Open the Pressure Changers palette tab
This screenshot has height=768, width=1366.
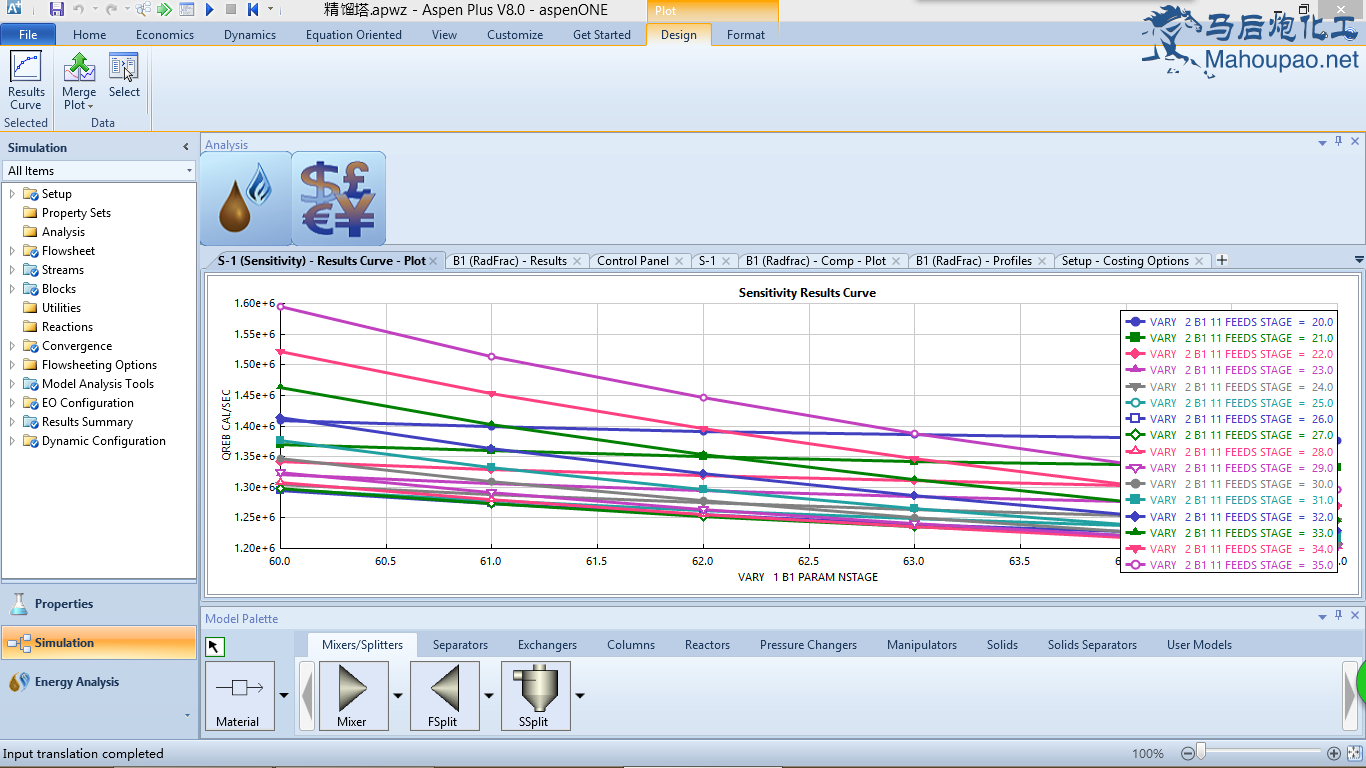click(x=808, y=645)
